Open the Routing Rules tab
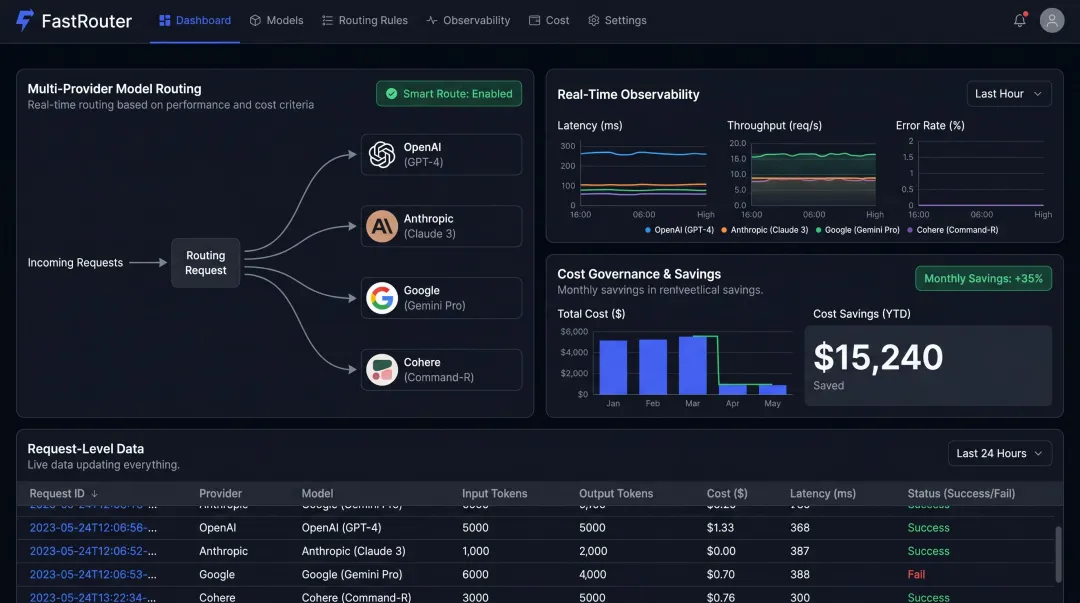The image size is (1080, 603). pyautogui.click(x=365, y=21)
